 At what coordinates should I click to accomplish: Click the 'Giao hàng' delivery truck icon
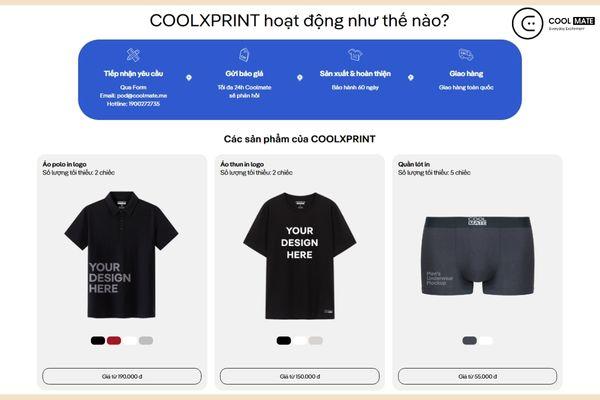(x=466, y=55)
